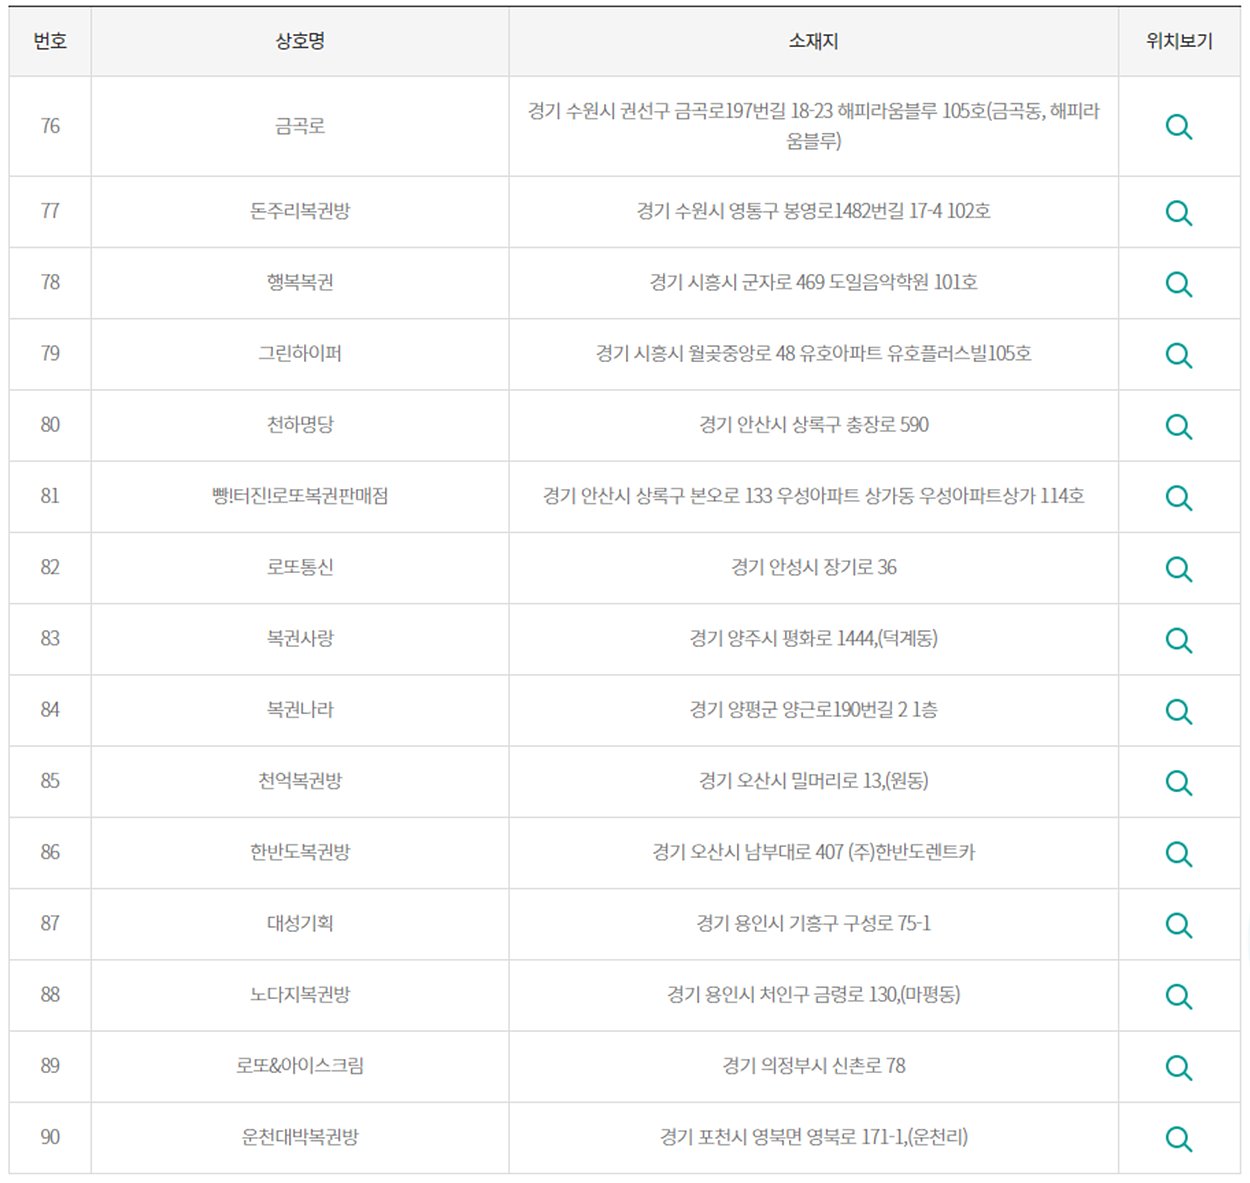The width and height of the screenshot is (1250, 1183).
Task: Open location of 빵!터진!로또복권판매점
Action: (x=1179, y=497)
